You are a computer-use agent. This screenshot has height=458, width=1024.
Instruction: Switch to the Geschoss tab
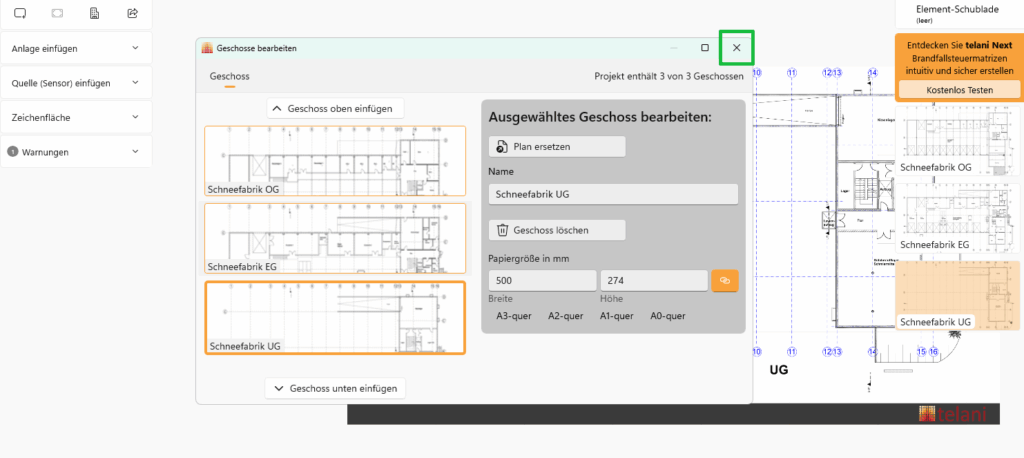[229, 76]
